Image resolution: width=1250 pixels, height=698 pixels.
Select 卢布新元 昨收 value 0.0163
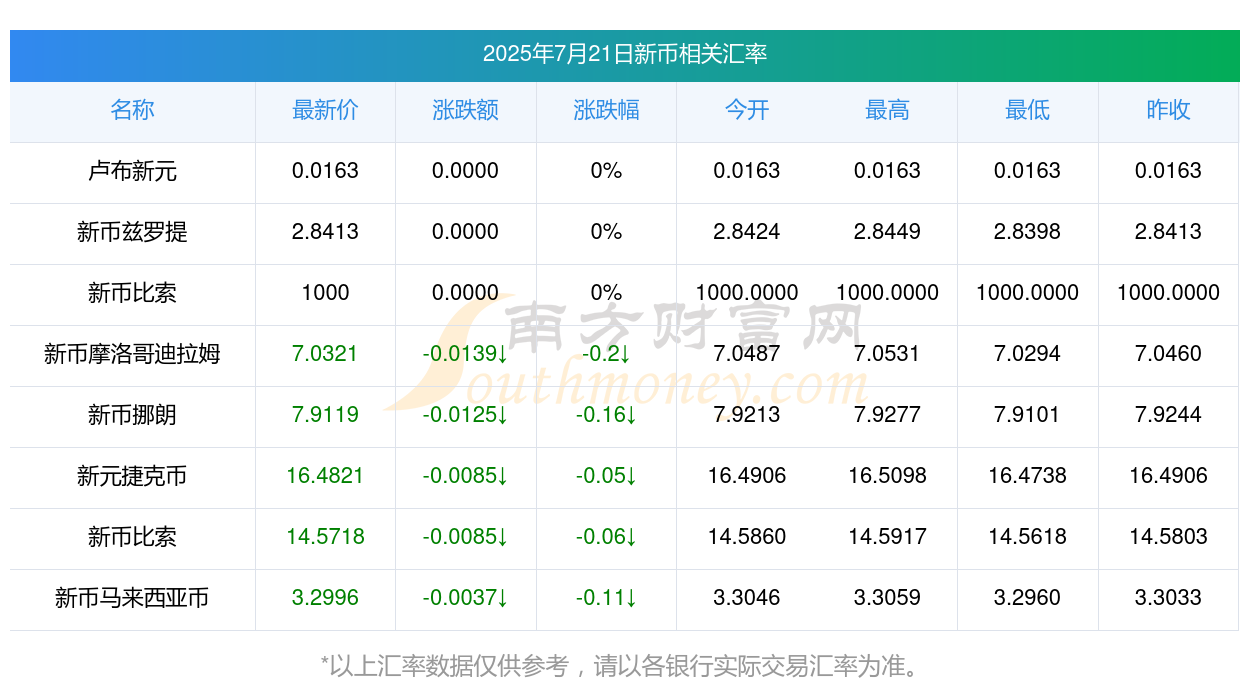[x=1168, y=171]
